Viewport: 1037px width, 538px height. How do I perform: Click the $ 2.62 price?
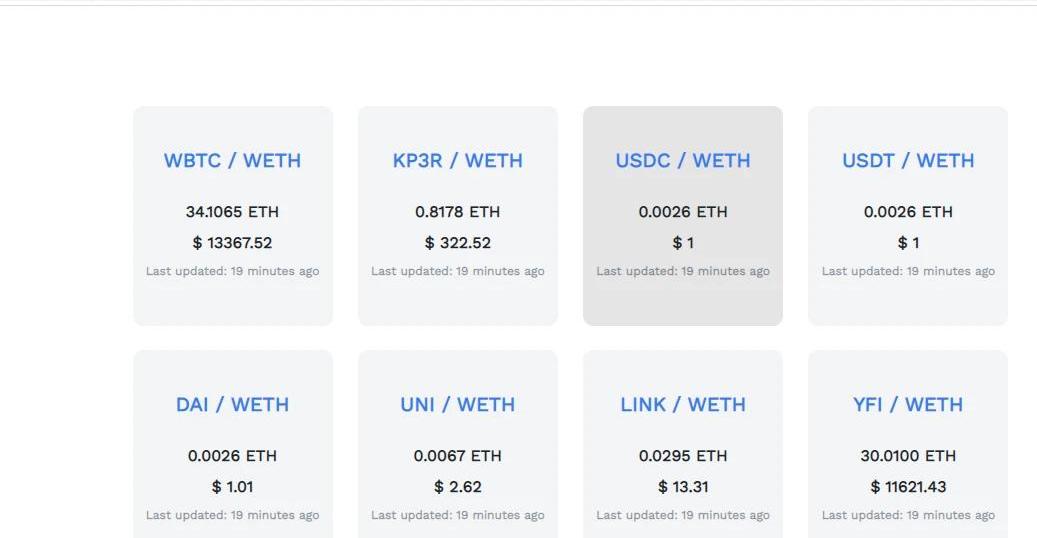457,487
